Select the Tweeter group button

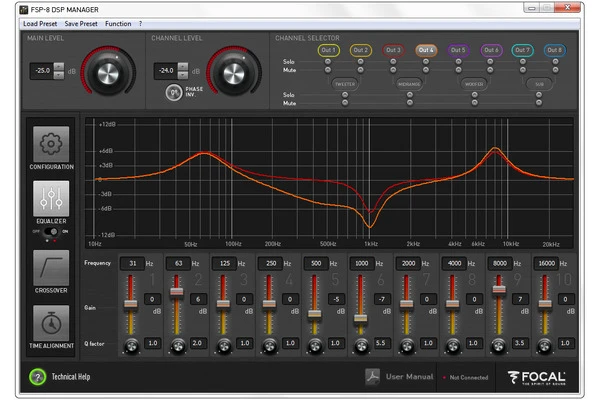click(x=345, y=84)
